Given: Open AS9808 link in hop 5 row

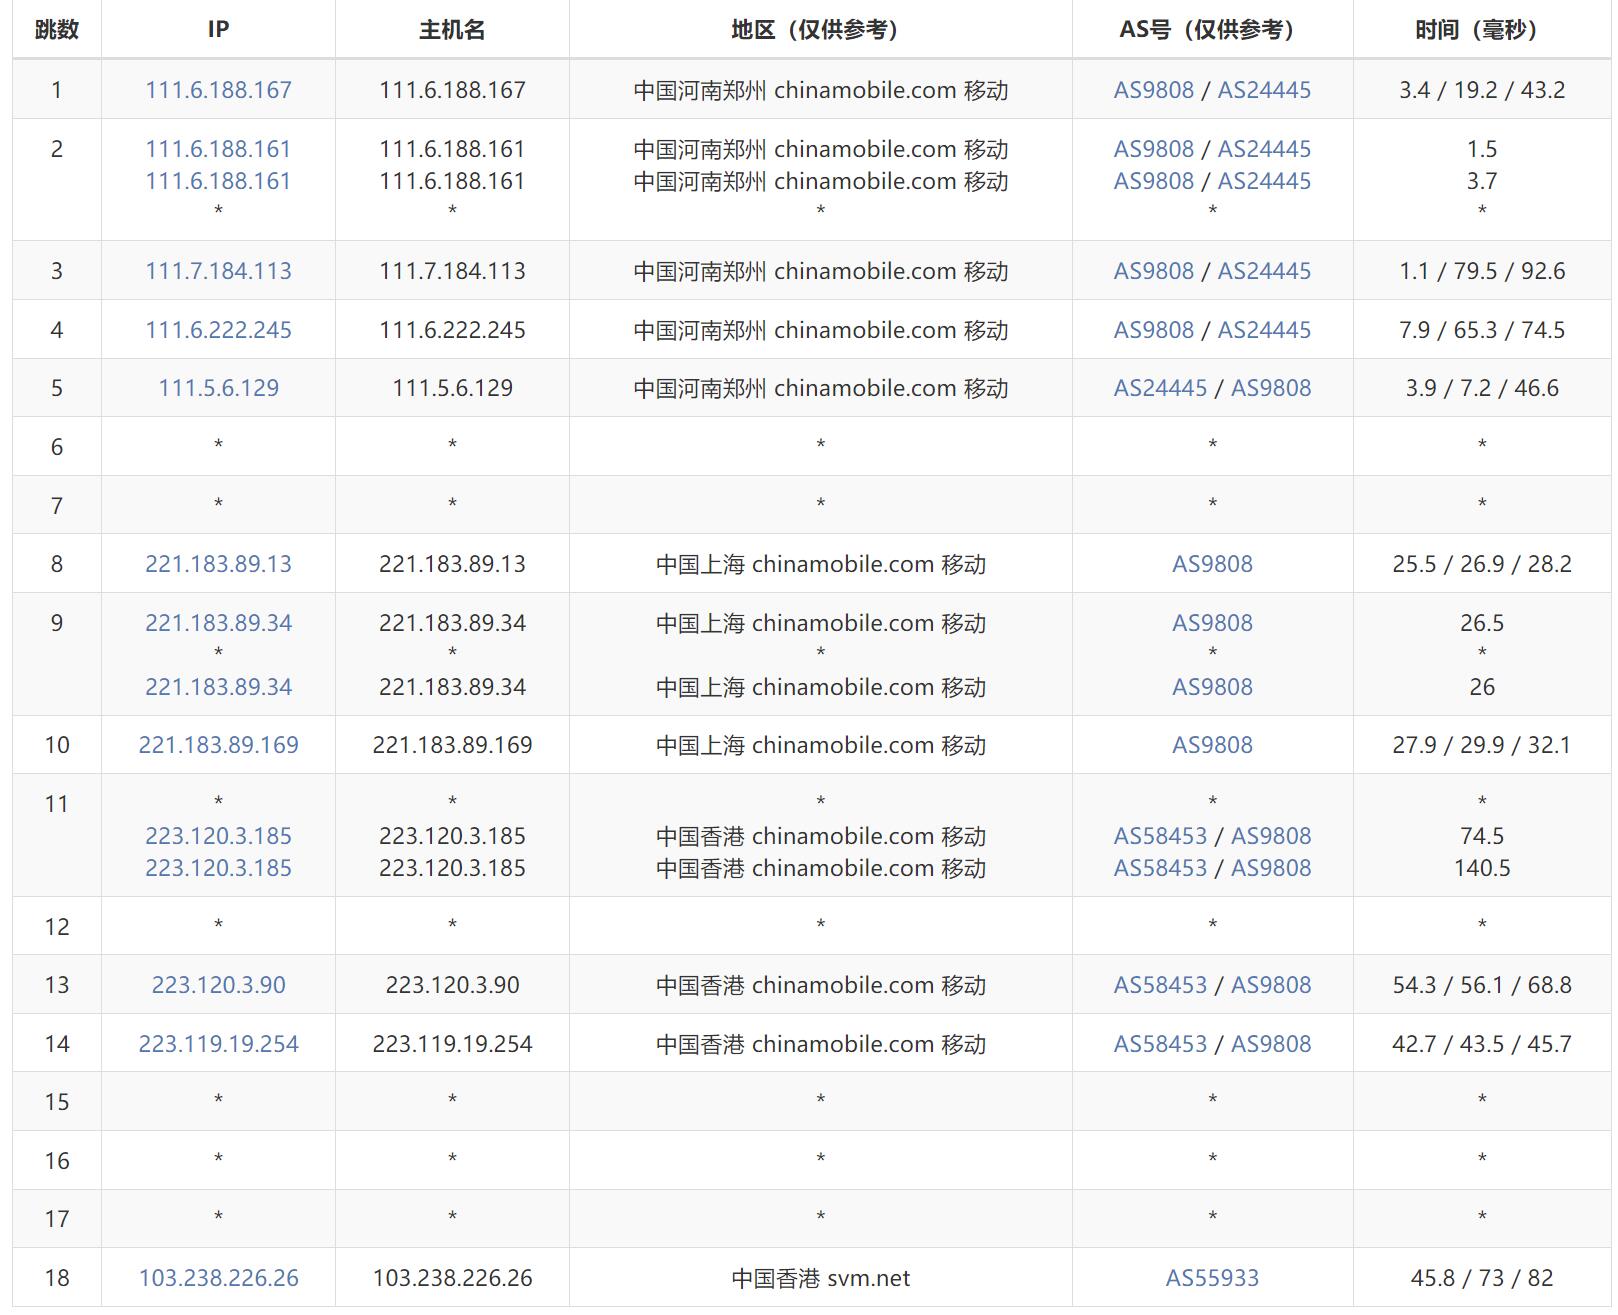Looking at the screenshot, I should (x=1271, y=388).
